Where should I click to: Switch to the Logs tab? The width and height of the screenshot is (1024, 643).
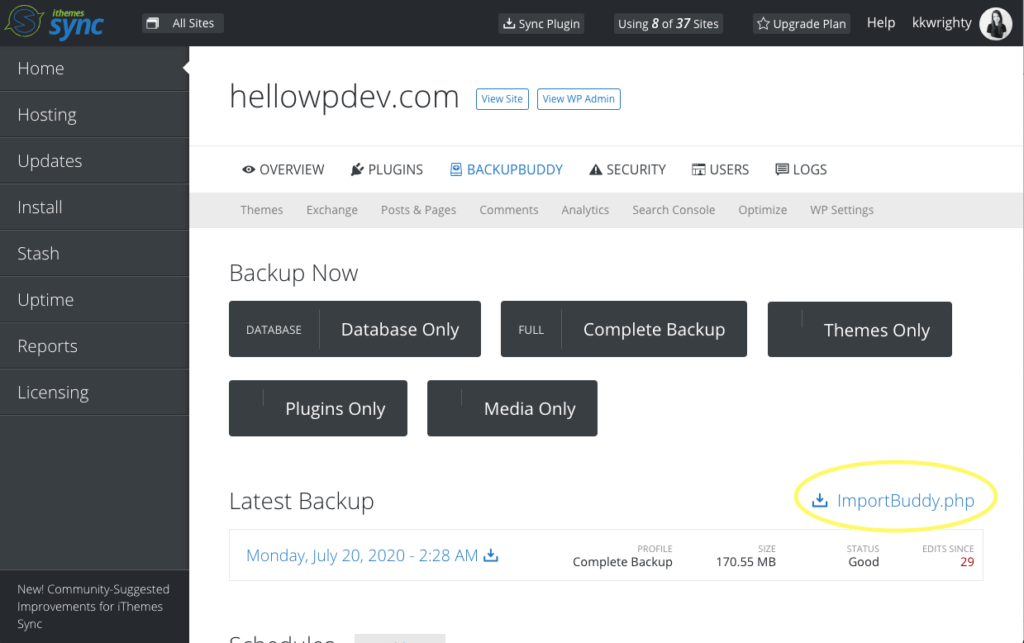pyautogui.click(x=801, y=170)
